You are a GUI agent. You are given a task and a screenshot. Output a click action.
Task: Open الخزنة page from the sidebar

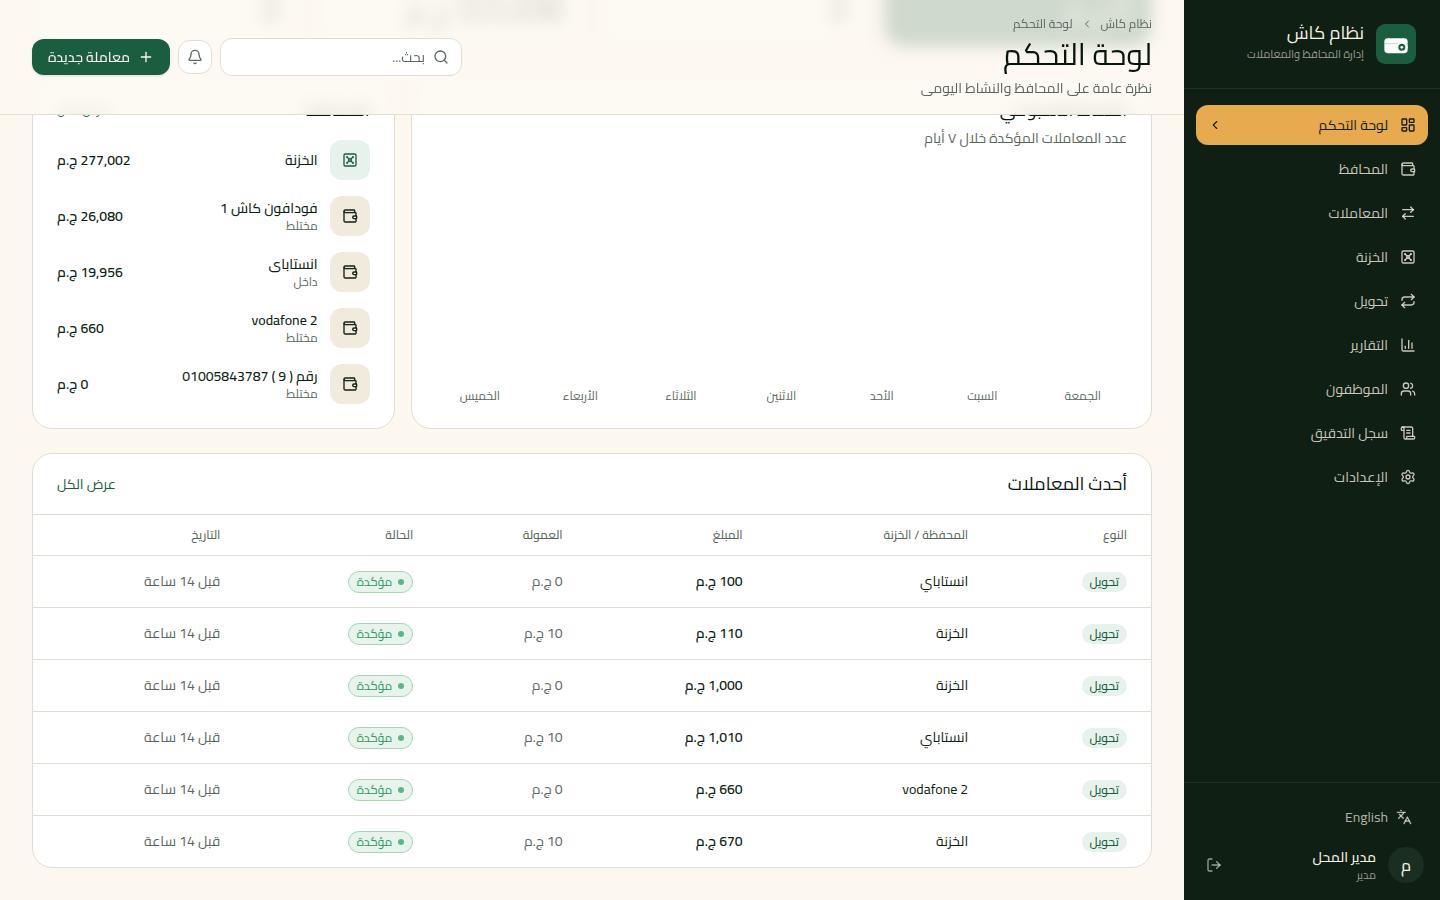click(1312, 257)
